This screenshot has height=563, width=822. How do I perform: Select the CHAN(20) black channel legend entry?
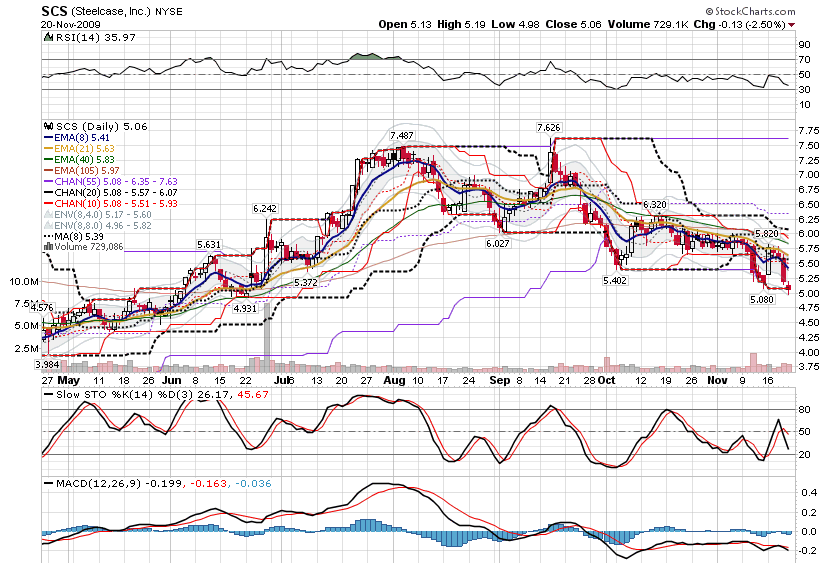pyautogui.click(x=111, y=192)
